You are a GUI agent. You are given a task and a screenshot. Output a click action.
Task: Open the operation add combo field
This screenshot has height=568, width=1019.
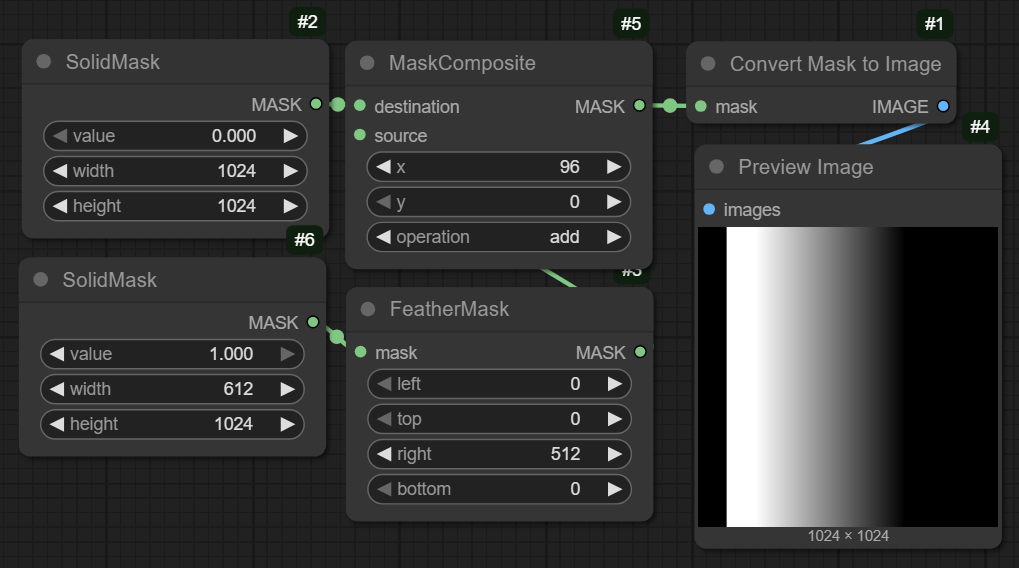click(498, 237)
